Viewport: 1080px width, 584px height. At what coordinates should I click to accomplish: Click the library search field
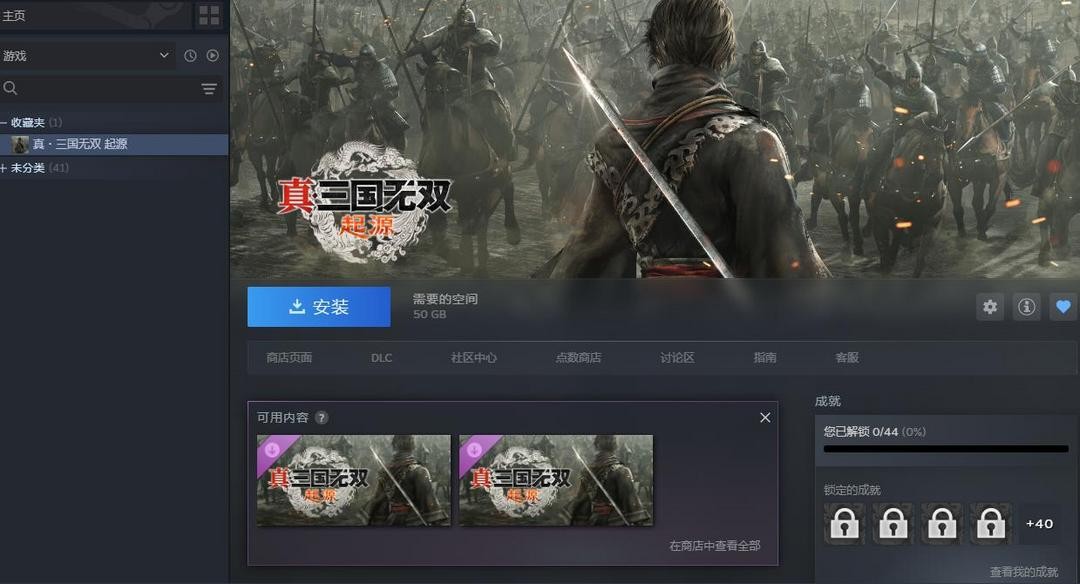coord(100,89)
